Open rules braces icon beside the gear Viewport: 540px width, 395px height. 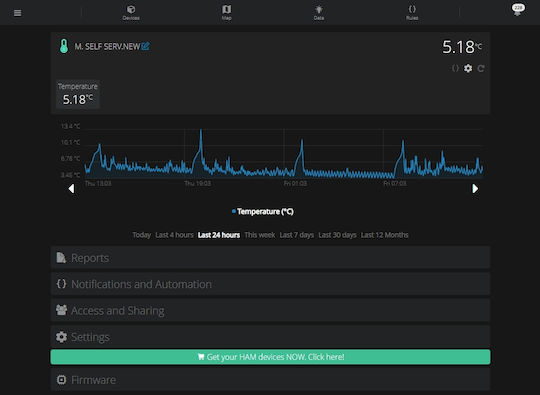tap(455, 68)
